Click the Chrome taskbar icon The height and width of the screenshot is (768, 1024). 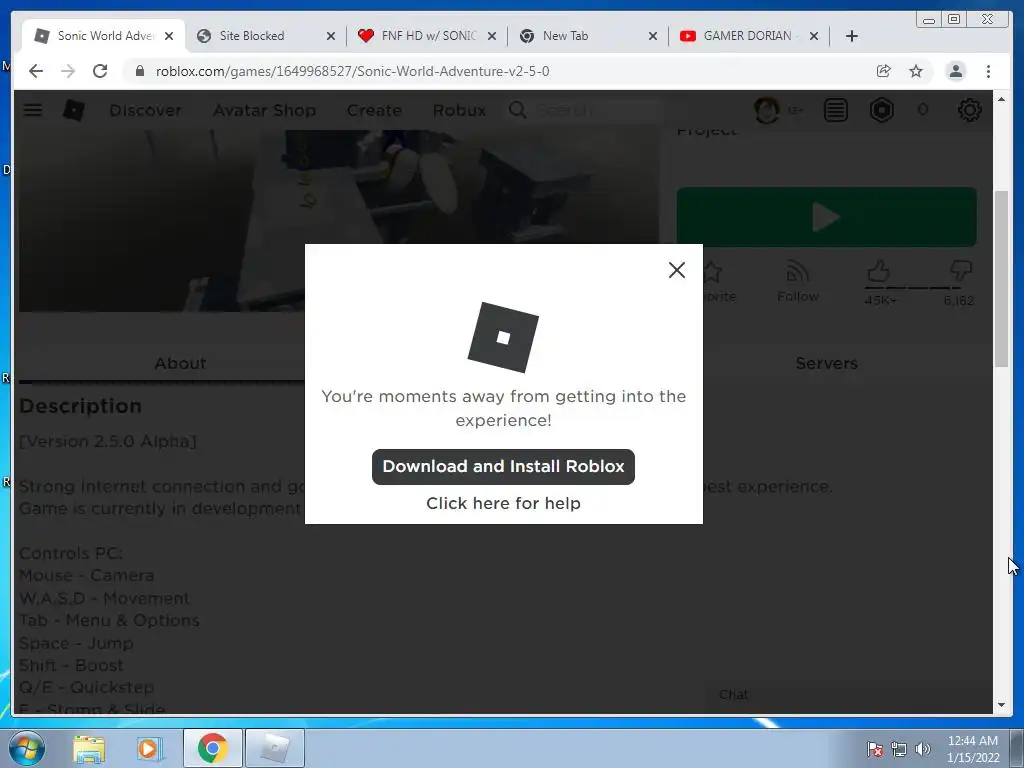coord(212,748)
